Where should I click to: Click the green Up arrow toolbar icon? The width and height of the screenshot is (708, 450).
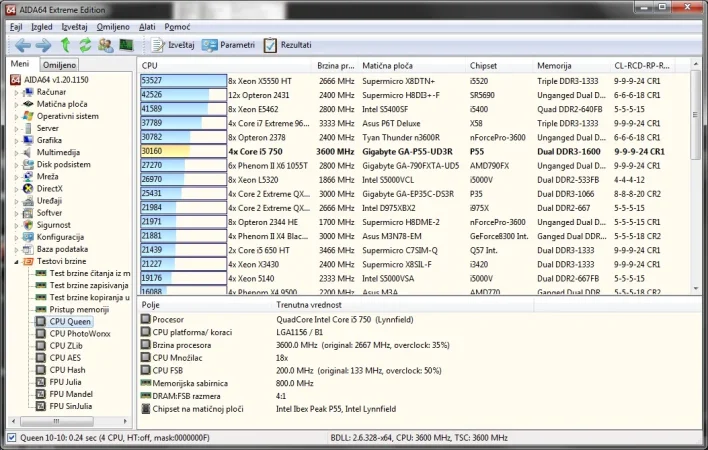pos(65,45)
